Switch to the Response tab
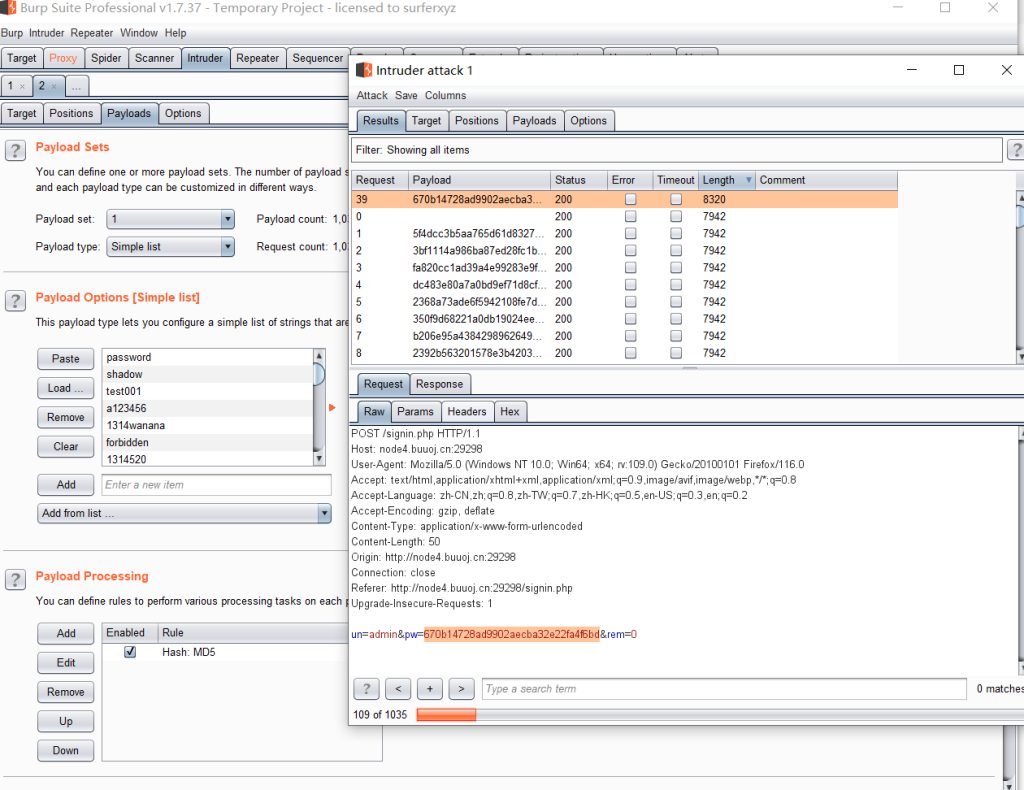Screen dimensions: 1024x790 point(439,384)
